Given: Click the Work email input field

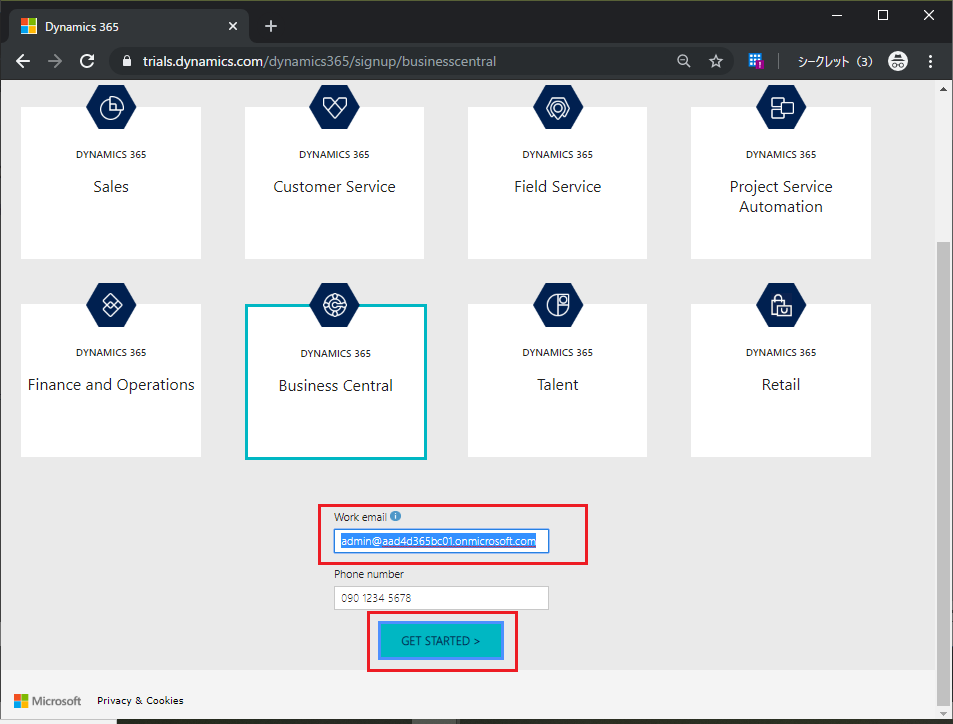Looking at the screenshot, I should (441, 541).
